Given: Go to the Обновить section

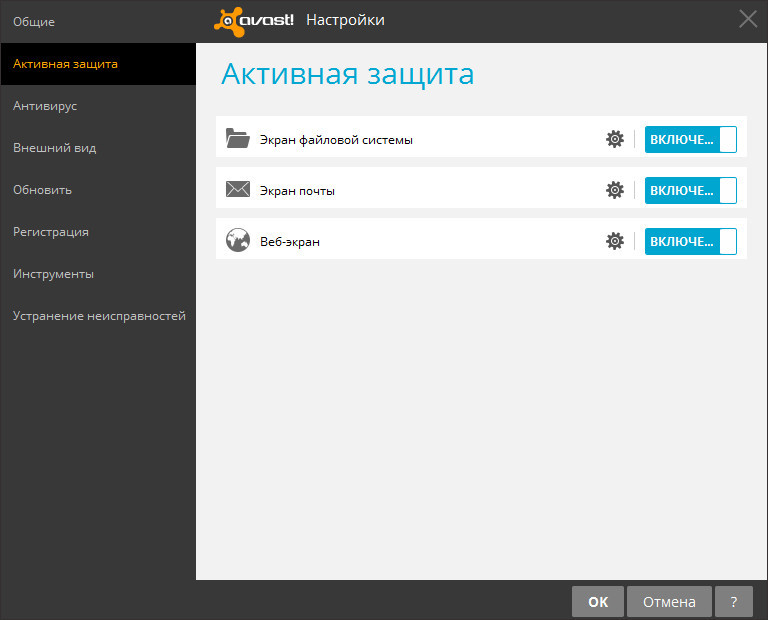Looking at the screenshot, I should click(42, 189).
